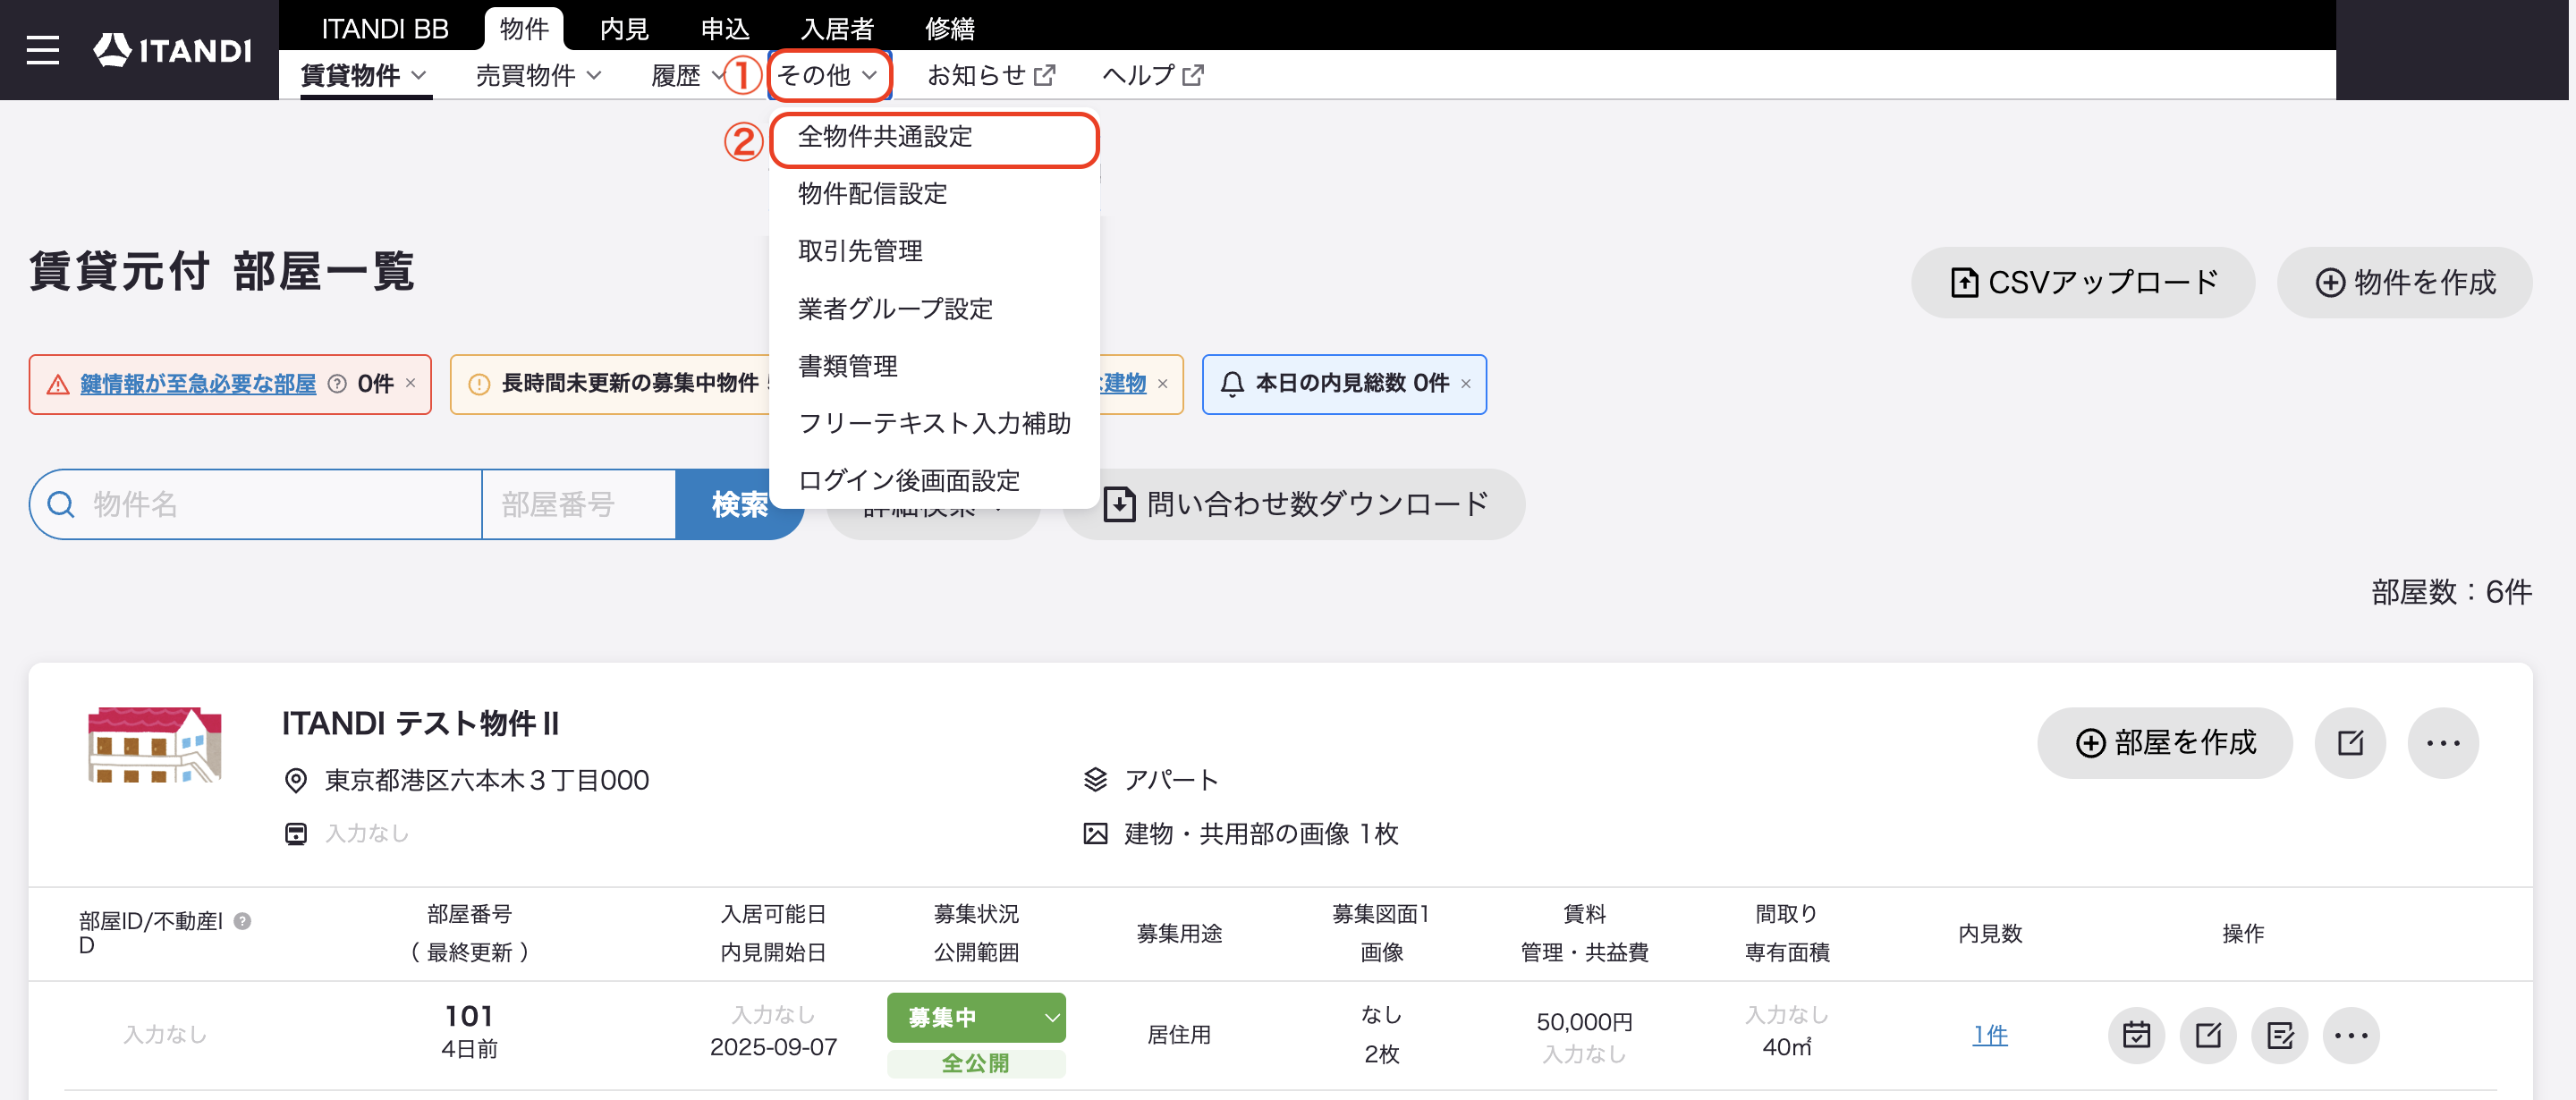Switch to the 入居者 tab
This screenshot has width=2576, height=1100.
click(837, 29)
